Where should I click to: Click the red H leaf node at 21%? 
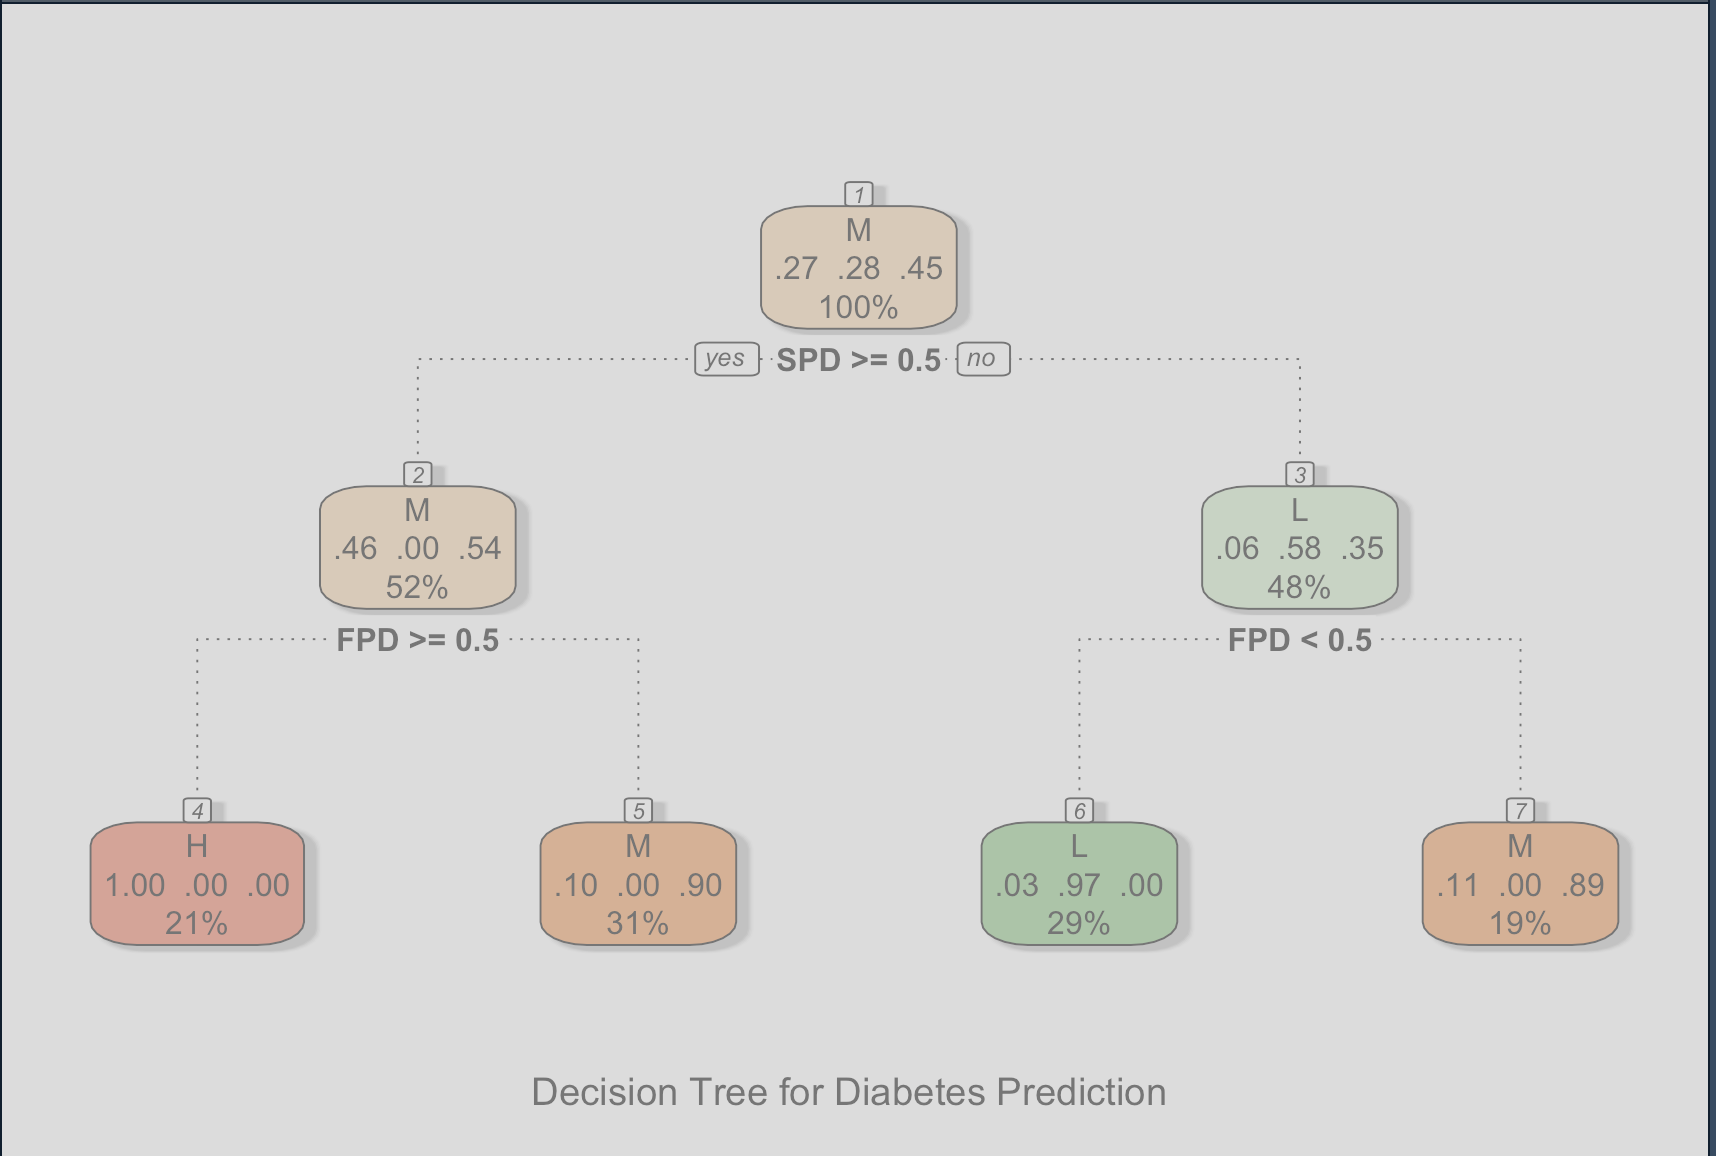point(197,884)
